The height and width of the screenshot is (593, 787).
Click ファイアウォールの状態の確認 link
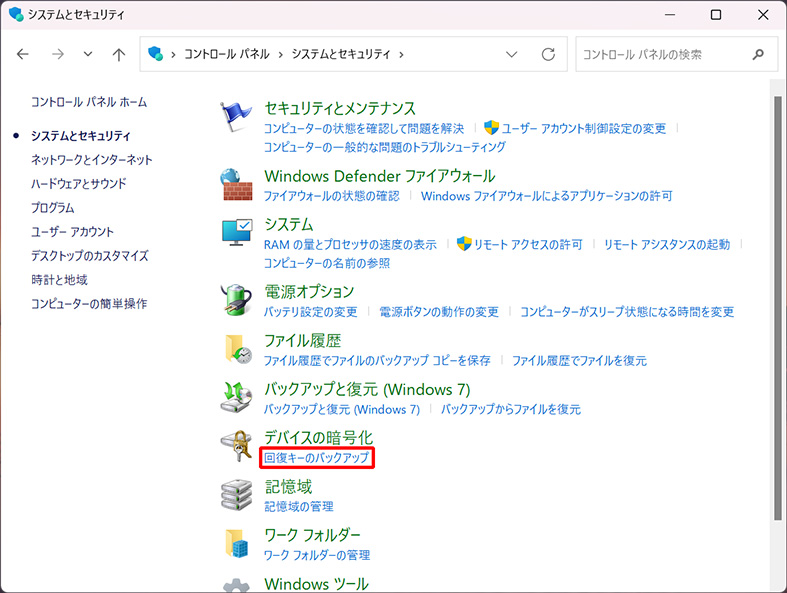point(332,196)
